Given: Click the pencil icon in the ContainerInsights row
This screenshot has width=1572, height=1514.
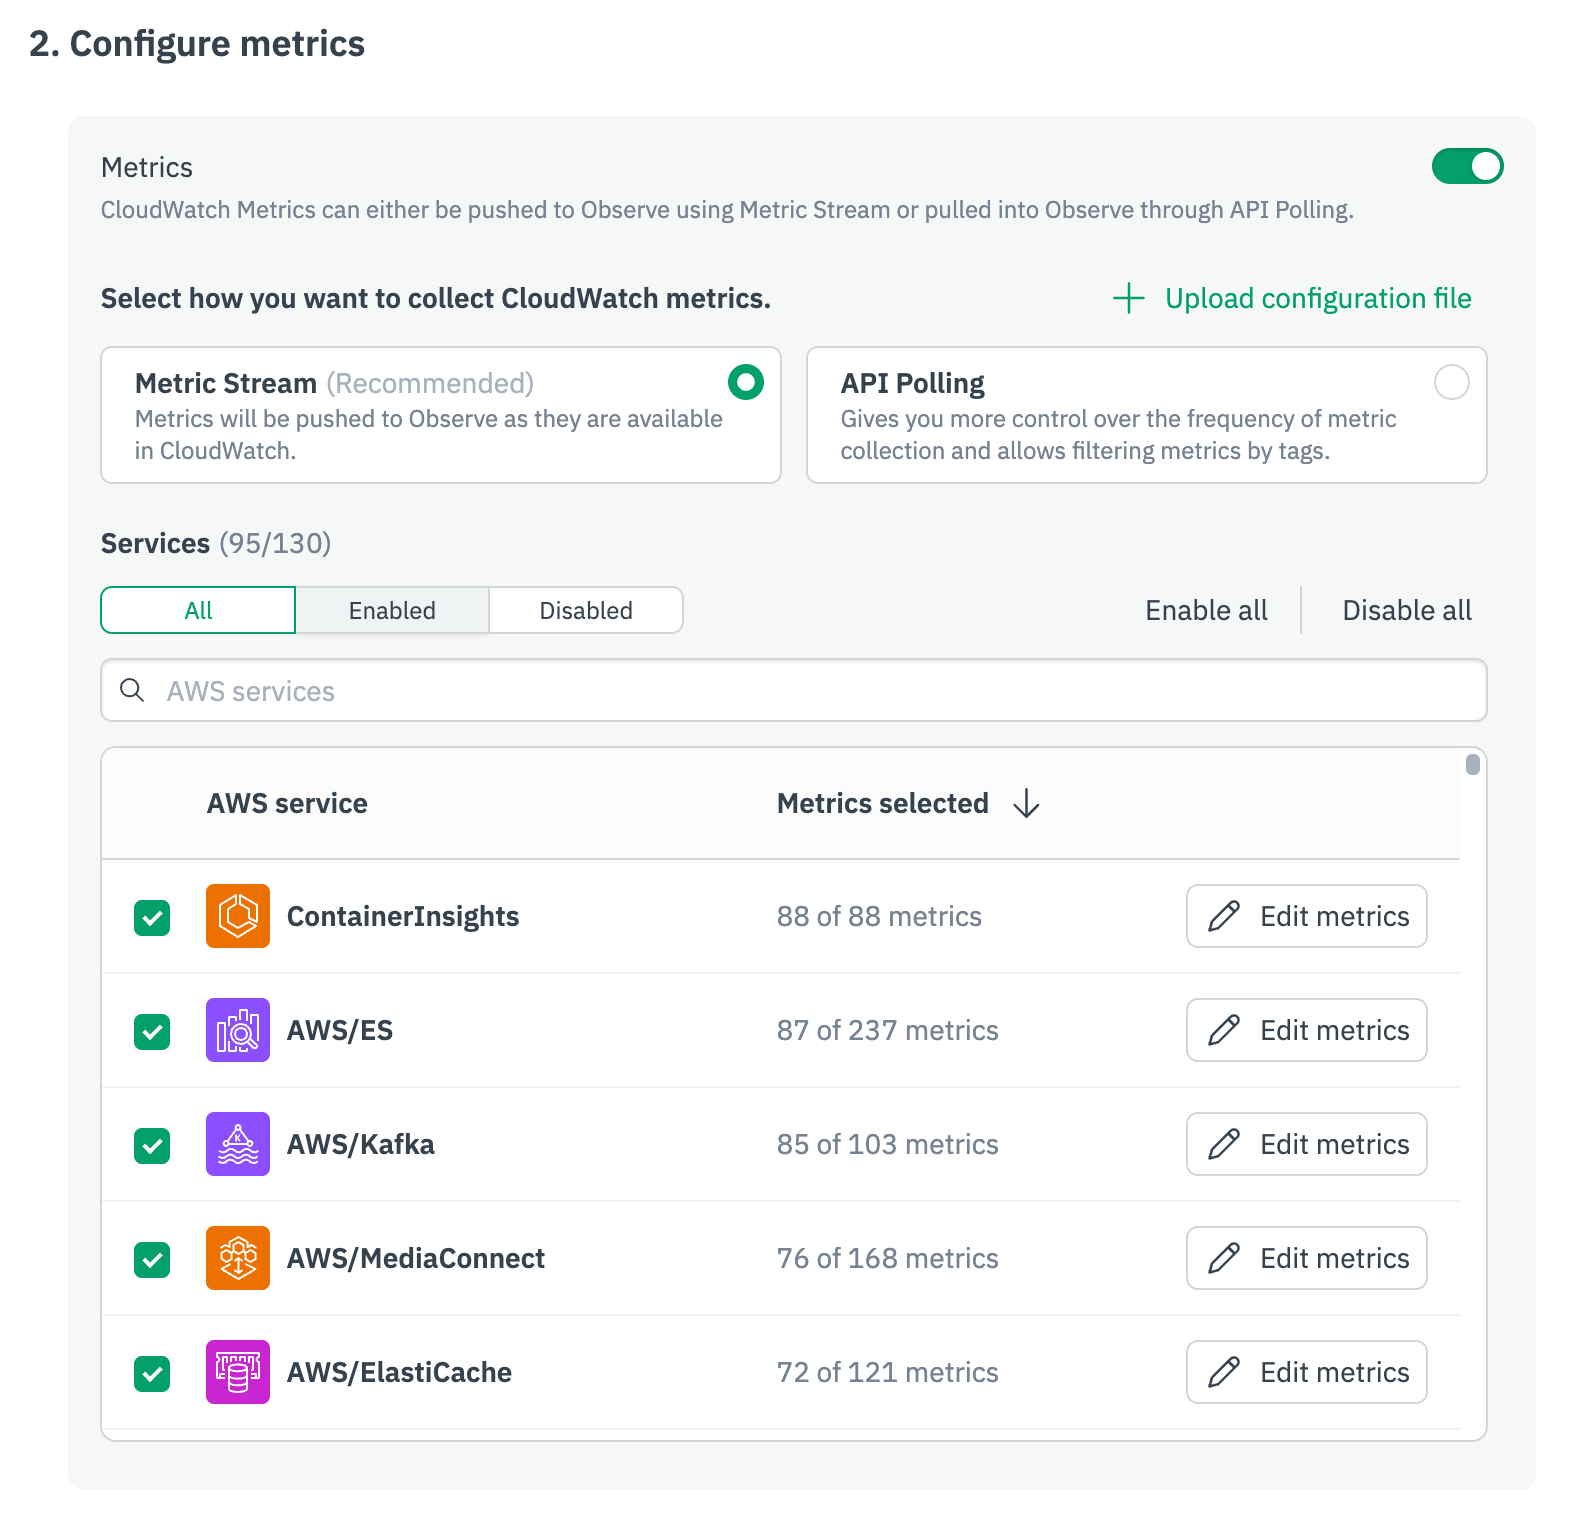Looking at the screenshot, I should (x=1224, y=916).
